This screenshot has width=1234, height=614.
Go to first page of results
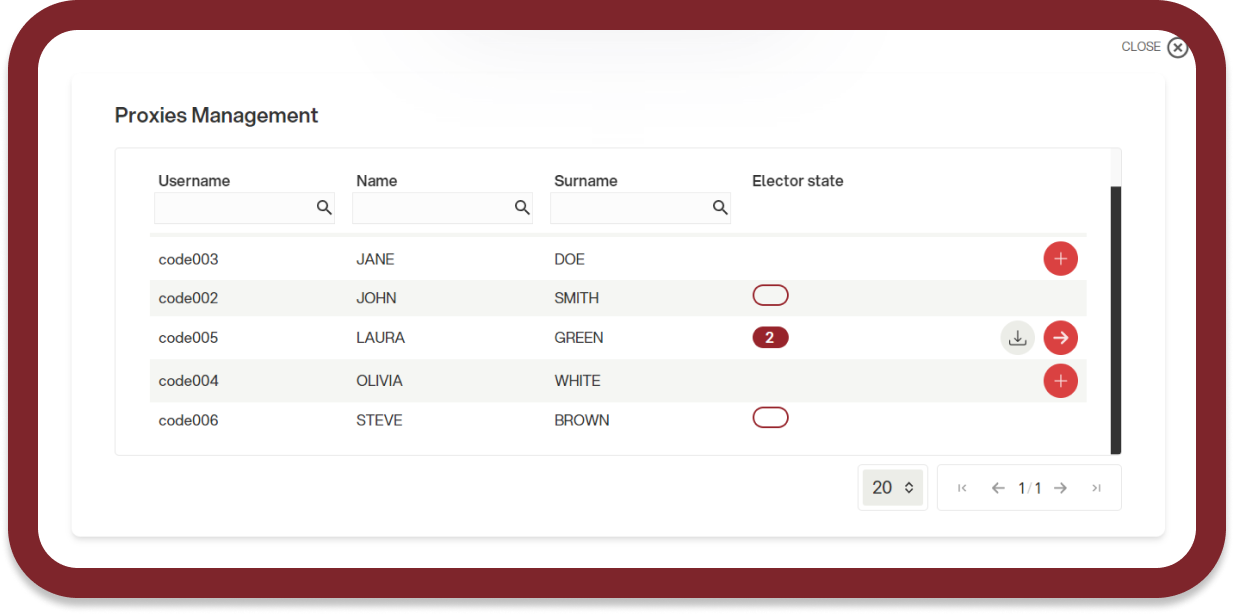coord(962,488)
